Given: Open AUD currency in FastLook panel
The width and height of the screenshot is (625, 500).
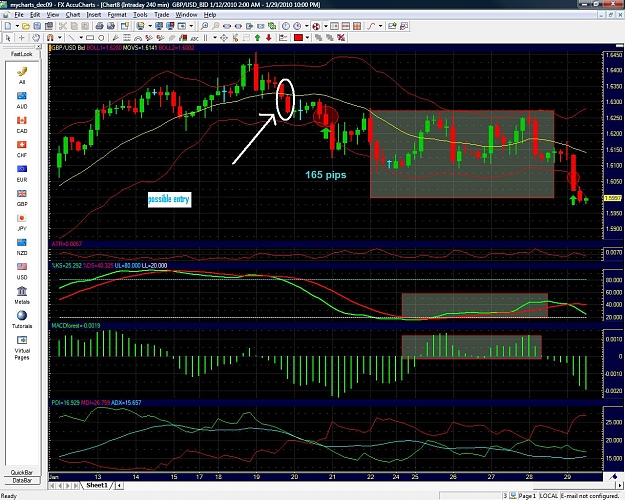Looking at the screenshot, I should click(22, 100).
